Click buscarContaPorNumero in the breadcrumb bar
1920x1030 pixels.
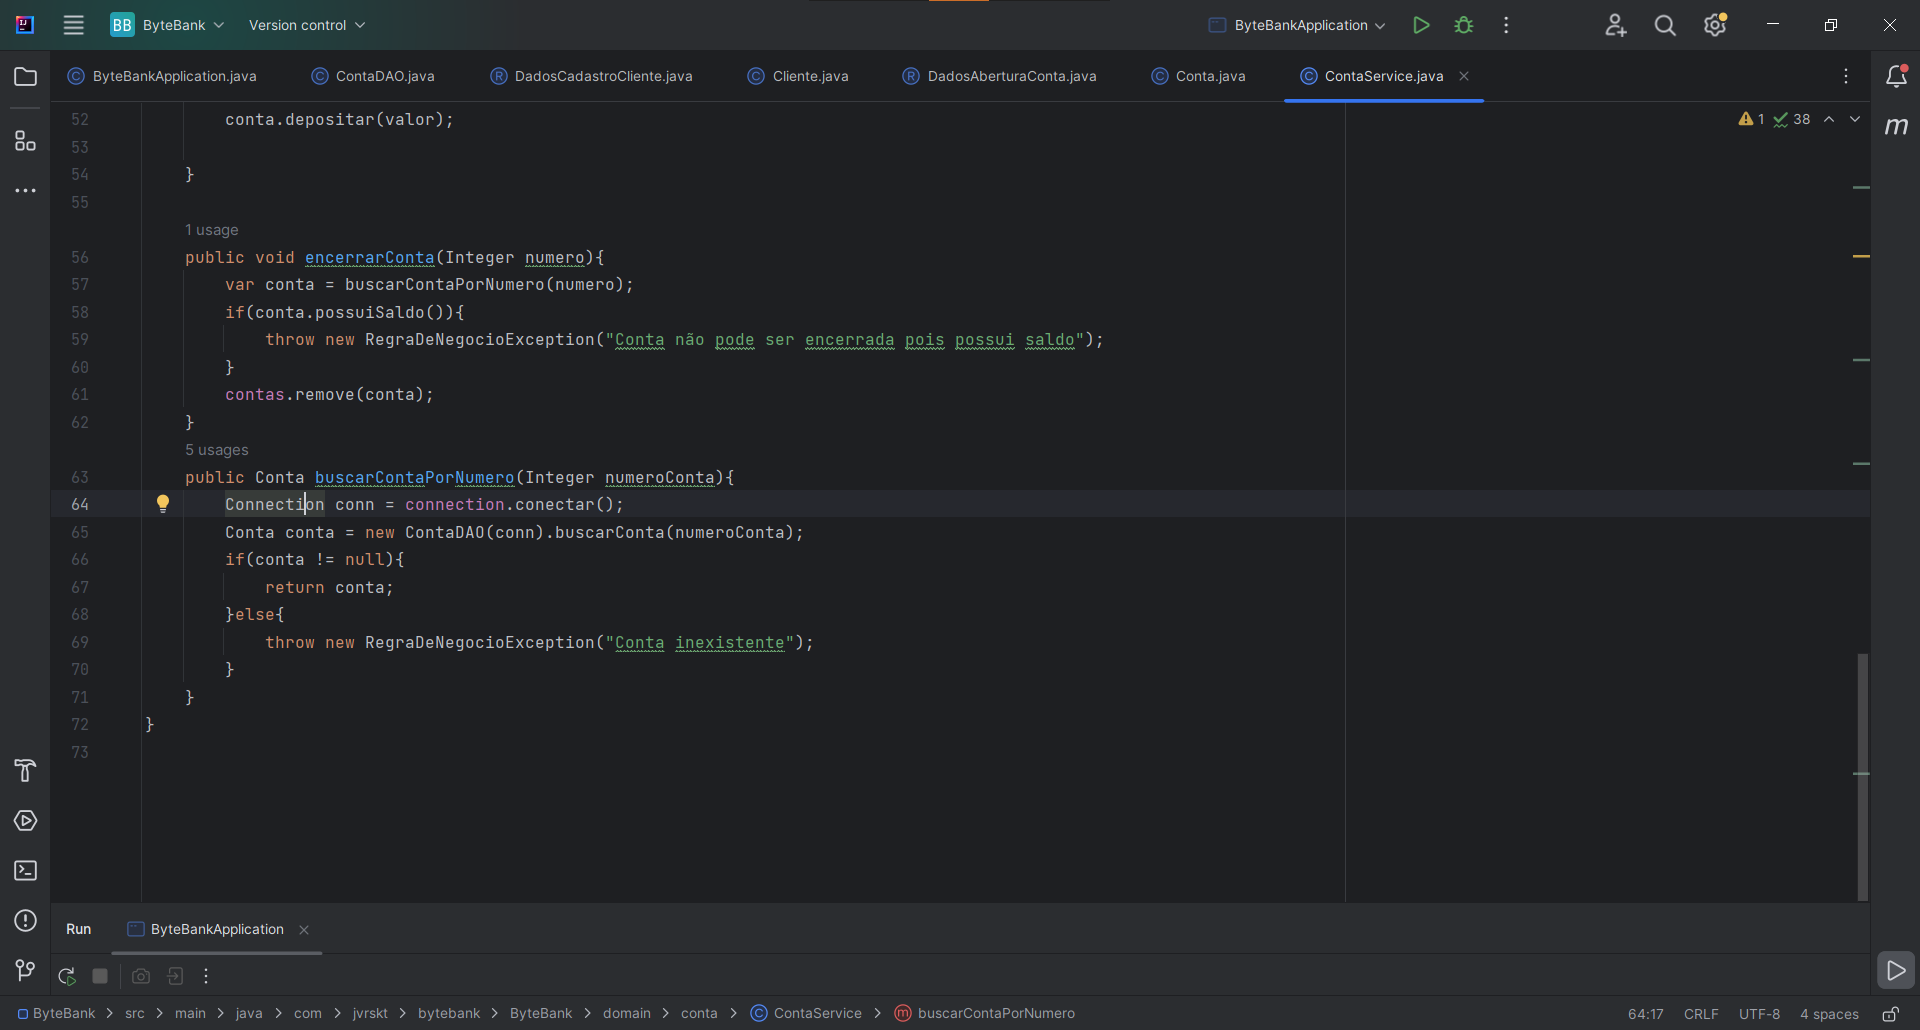coord(985,1014)
